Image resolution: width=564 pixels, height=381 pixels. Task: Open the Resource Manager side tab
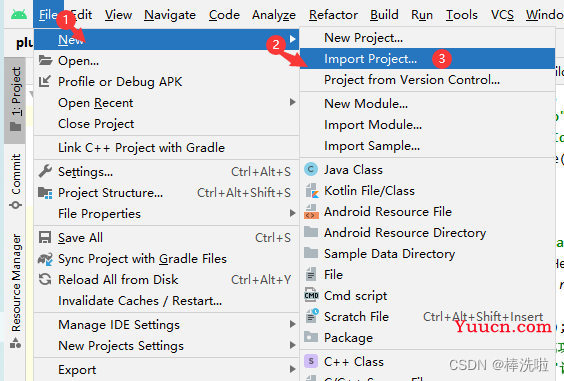pyautogui.click(x=15, y=291)
